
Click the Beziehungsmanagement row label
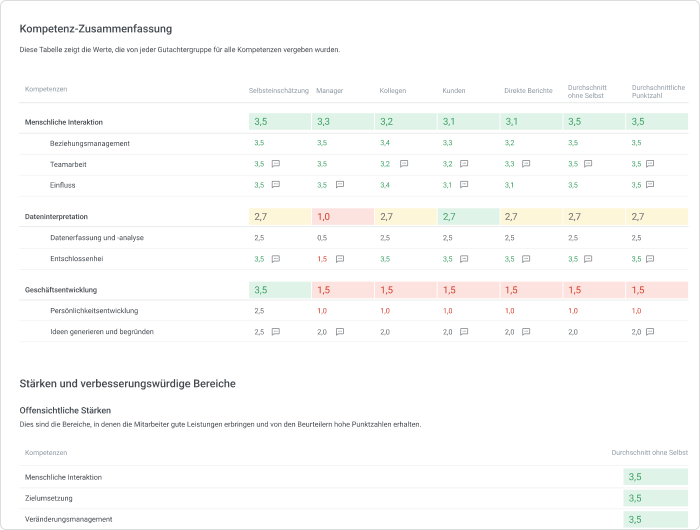pos(90,143)
